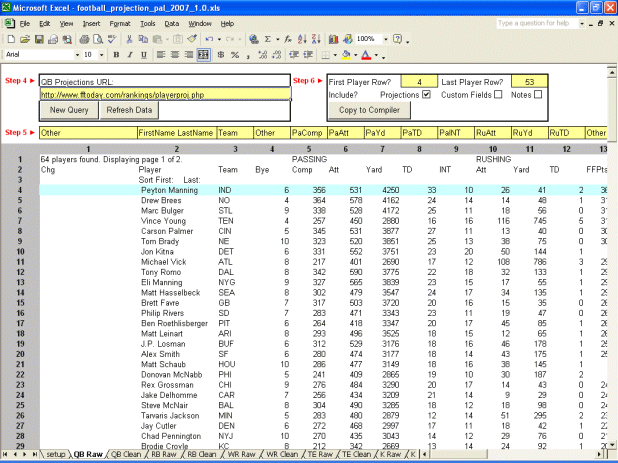Screen dimensions: 618x463
Task: Check the Custom Fields checkbox
Action: coord(498,95)
